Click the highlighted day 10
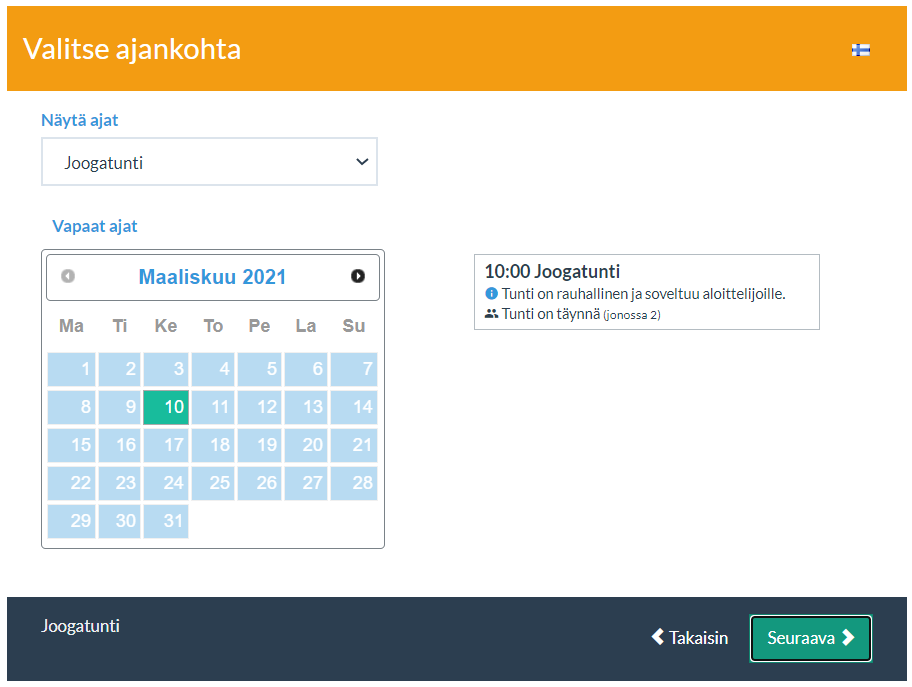Screen dimensions: 912x687 166,407
